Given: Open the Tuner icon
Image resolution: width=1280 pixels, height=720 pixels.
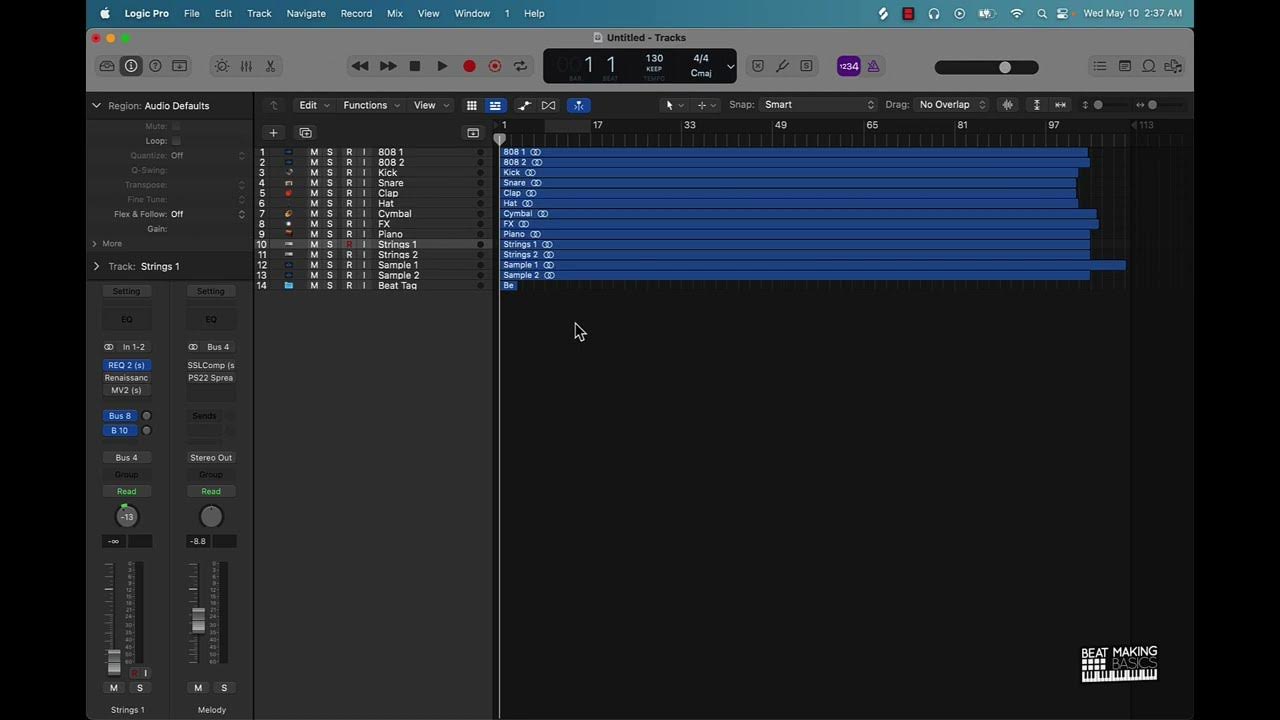Looking at the screenshot, I should (x=782, y=66).
